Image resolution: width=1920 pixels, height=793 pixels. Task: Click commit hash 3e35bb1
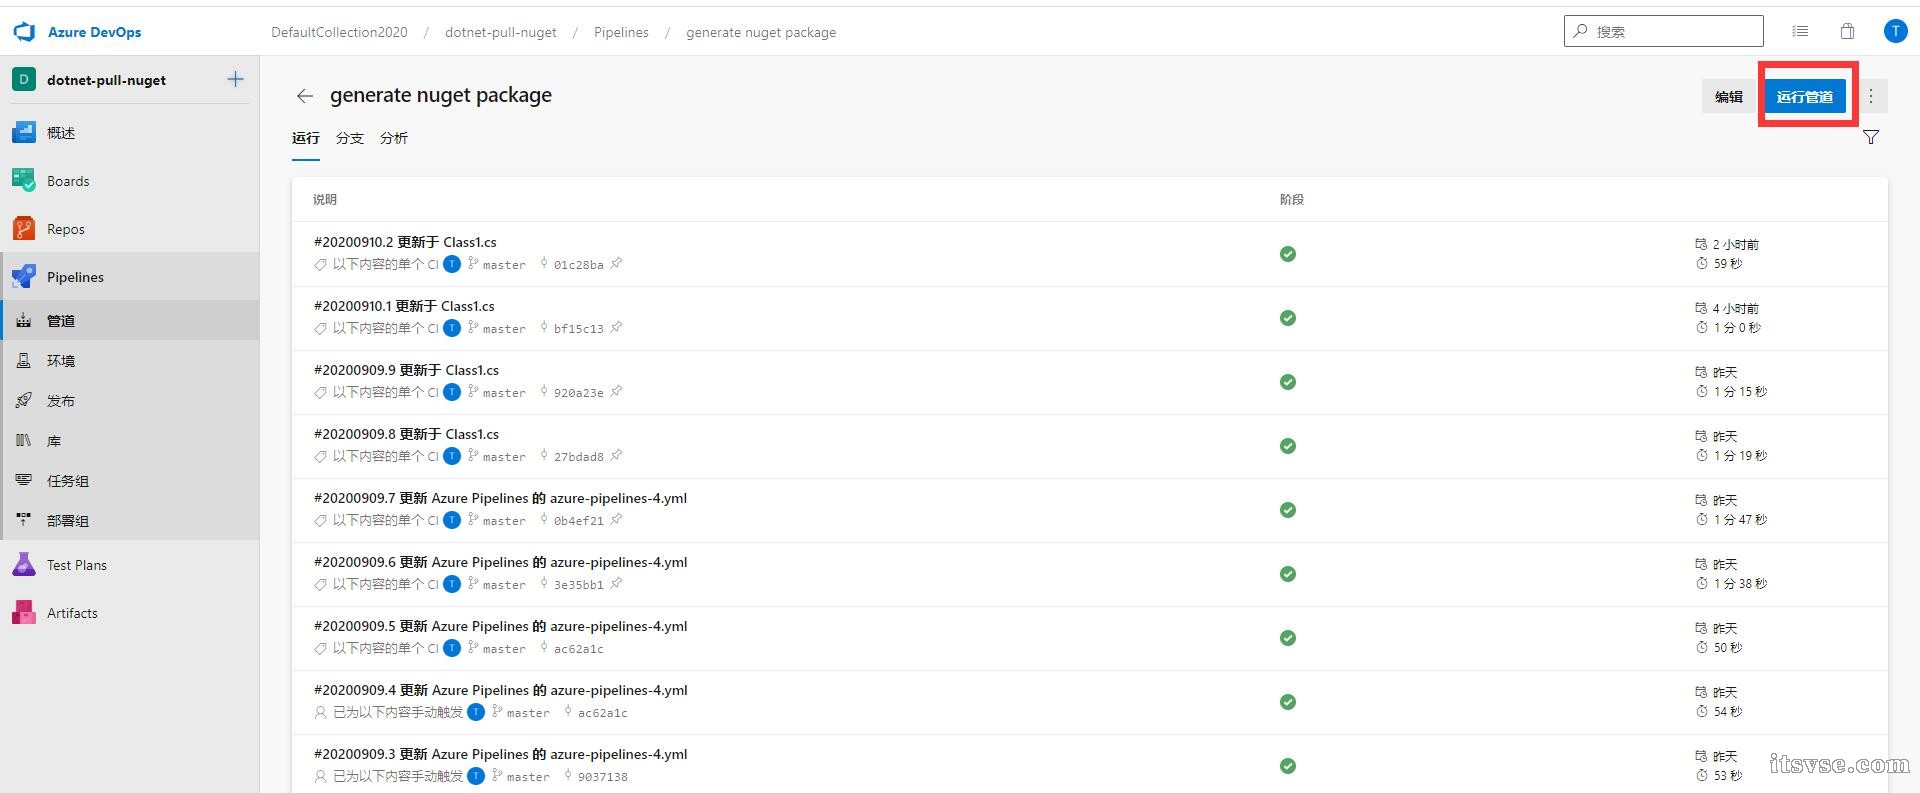(578, 585)
